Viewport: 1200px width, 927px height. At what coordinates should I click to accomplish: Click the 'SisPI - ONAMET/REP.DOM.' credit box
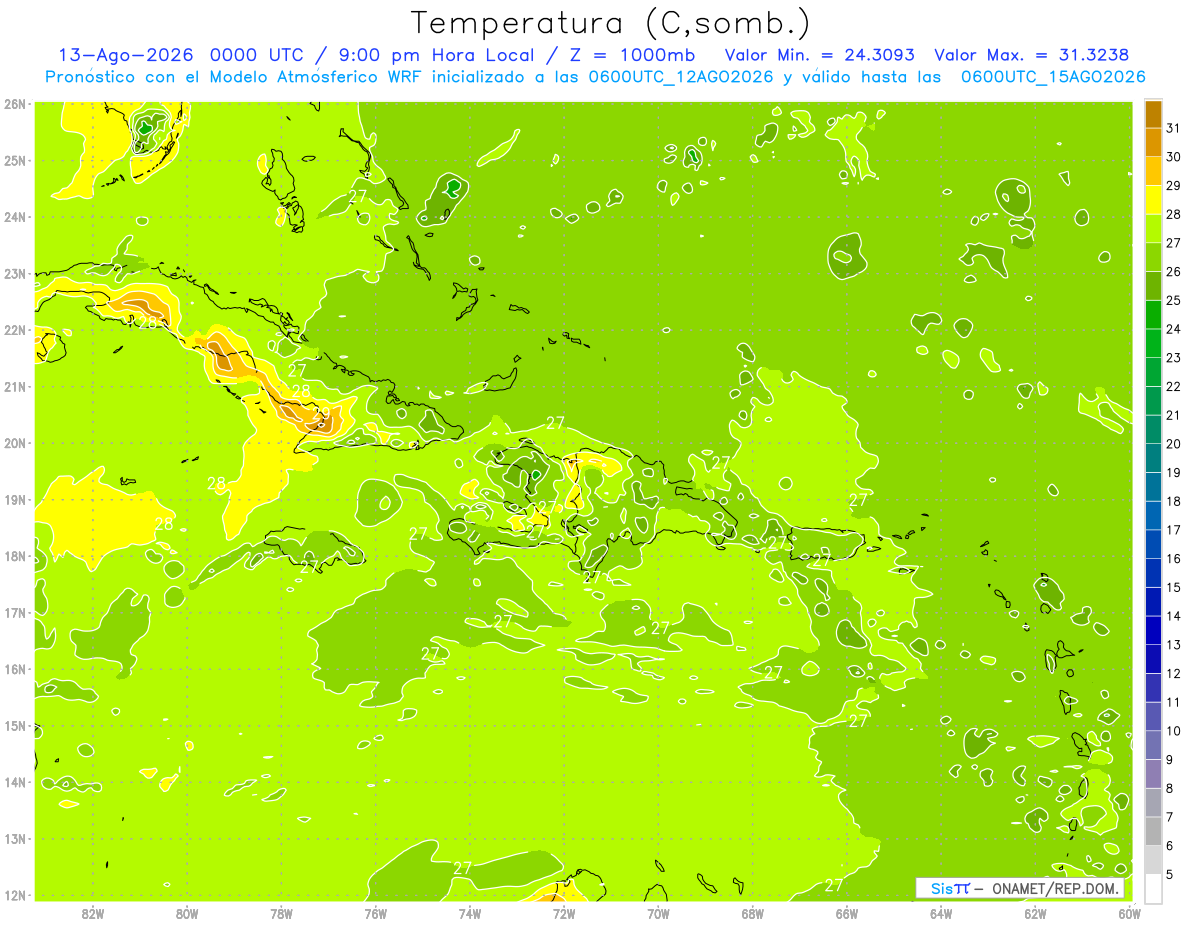tap(1020, 888)
